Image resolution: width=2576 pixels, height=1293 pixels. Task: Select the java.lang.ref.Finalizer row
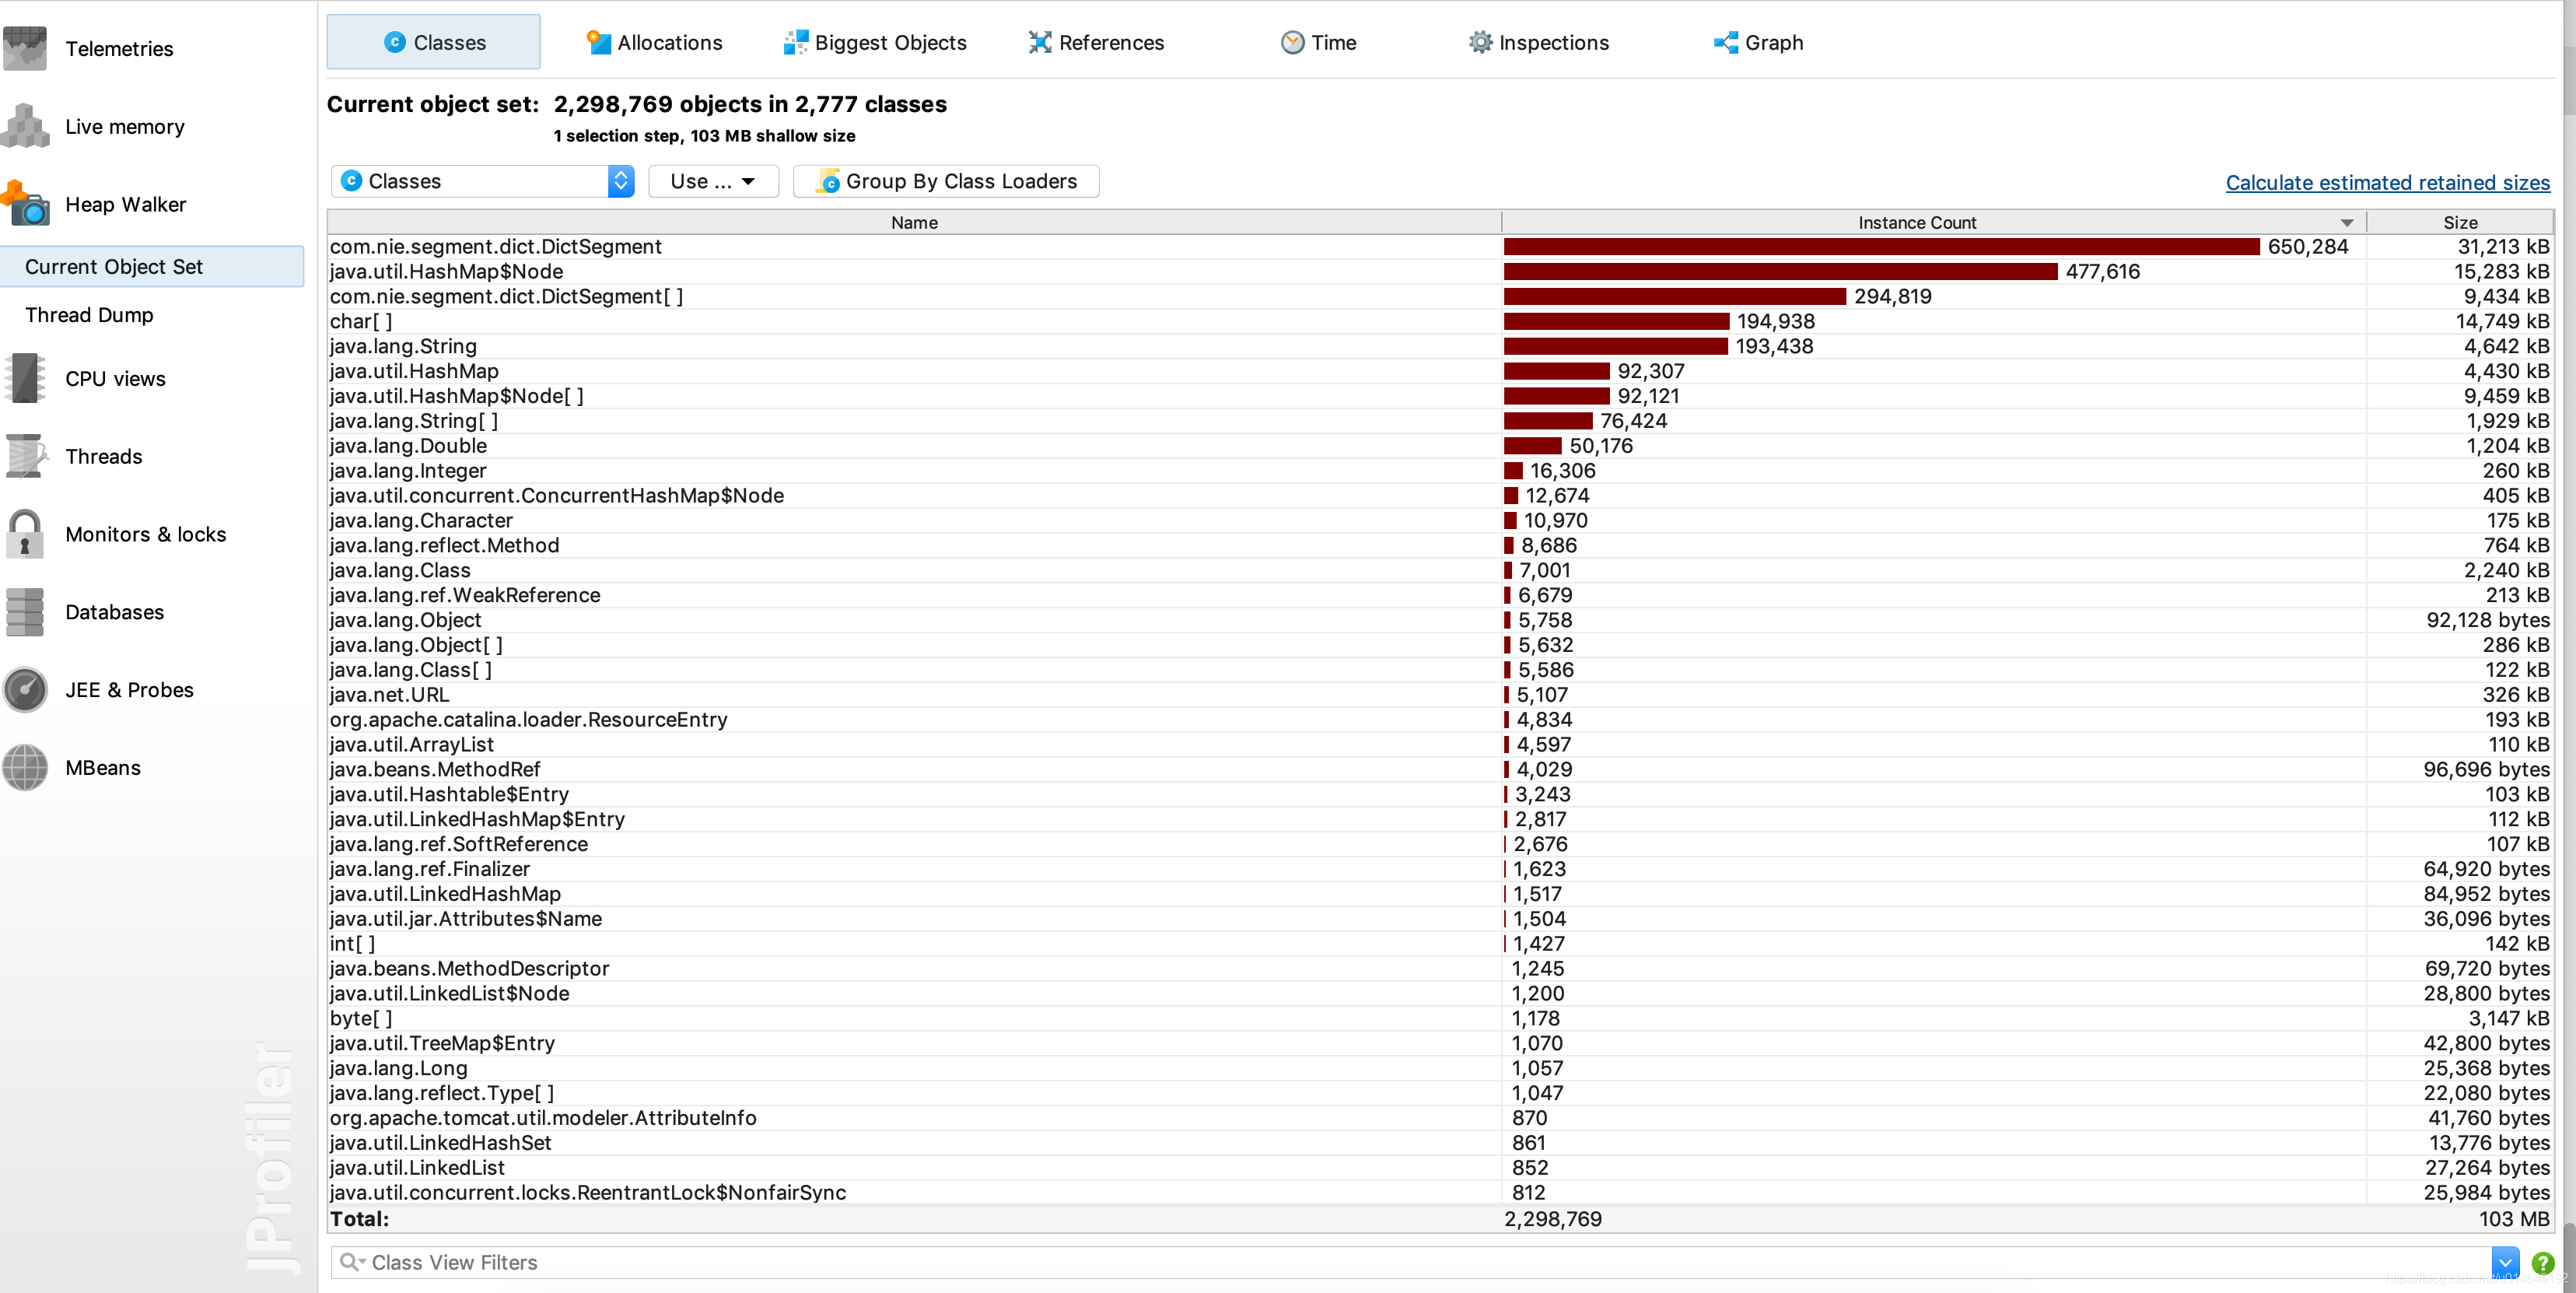(x=1440, y=869)
